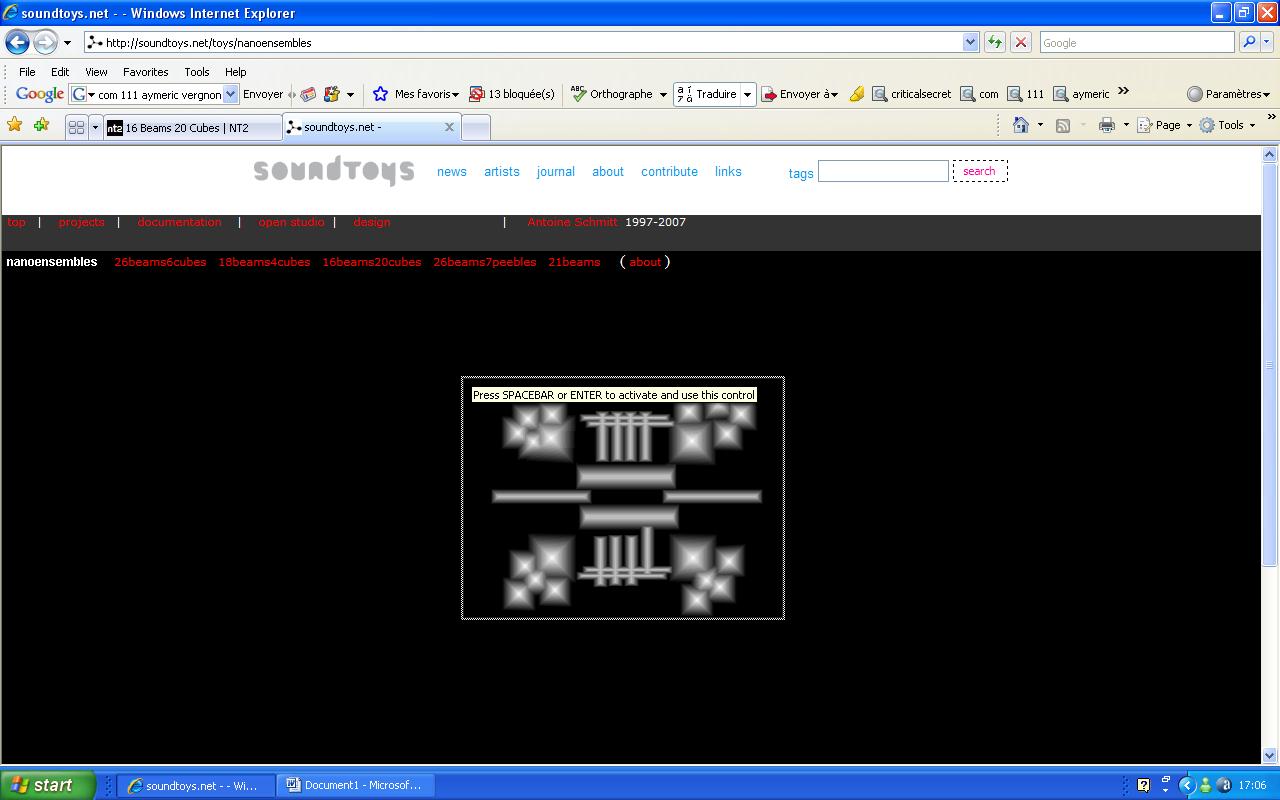
Task: Go back with the browser Back arrow
Action: pos(17,42)
